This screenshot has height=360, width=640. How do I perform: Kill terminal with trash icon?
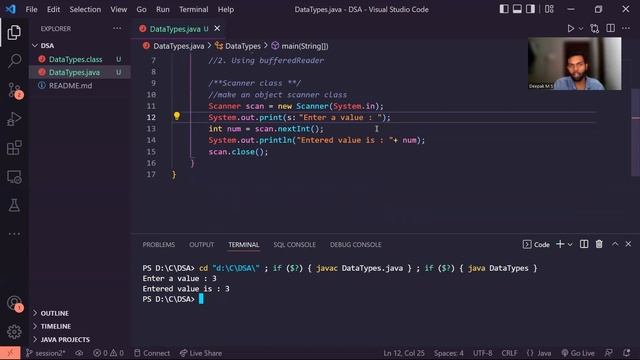click(x=599, y=244)
